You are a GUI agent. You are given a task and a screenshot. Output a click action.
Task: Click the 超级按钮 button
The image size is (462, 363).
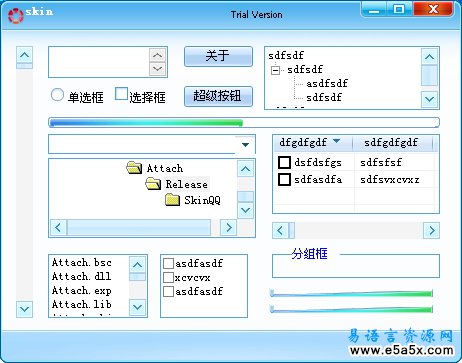(x=218, y=96)
